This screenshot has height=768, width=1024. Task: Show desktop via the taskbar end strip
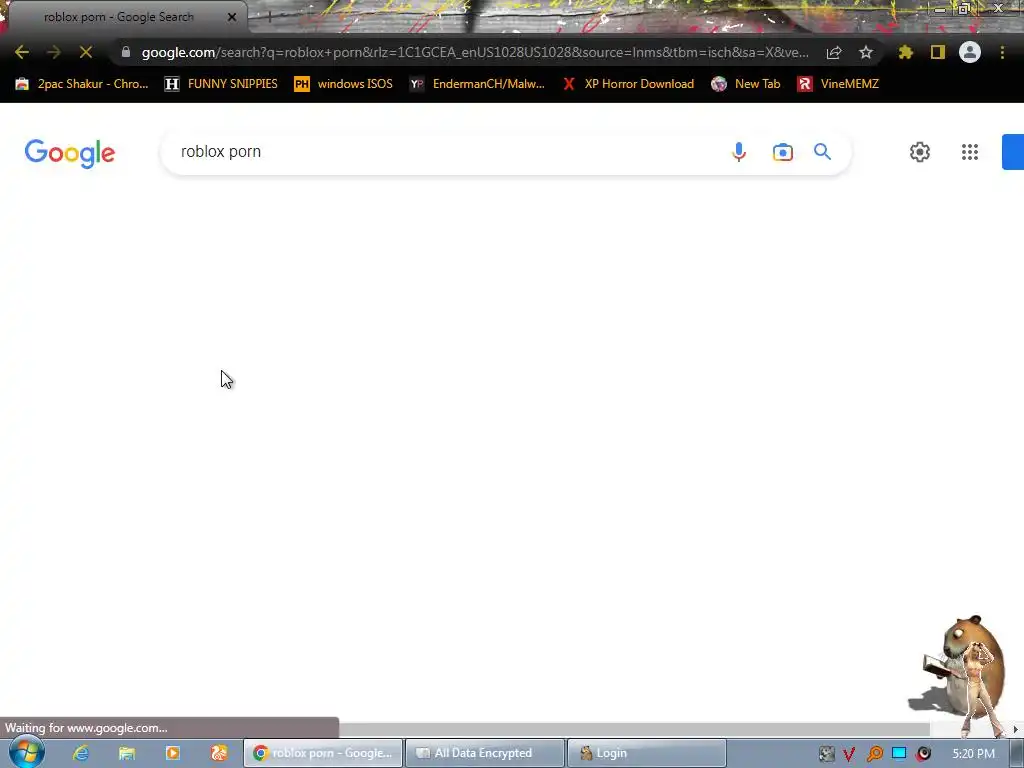tap(1017, 754)
